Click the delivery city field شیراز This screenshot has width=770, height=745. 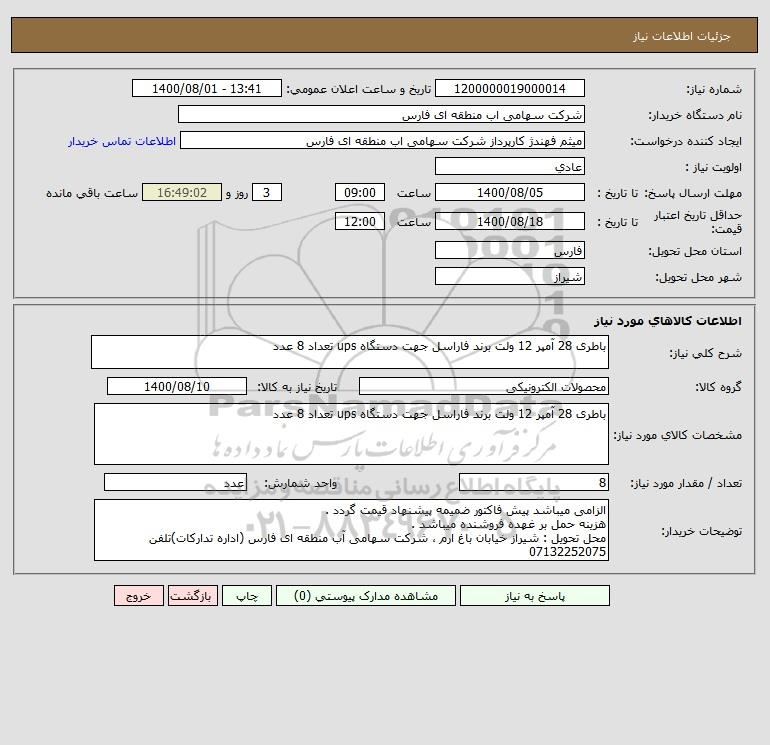point(510,276)
